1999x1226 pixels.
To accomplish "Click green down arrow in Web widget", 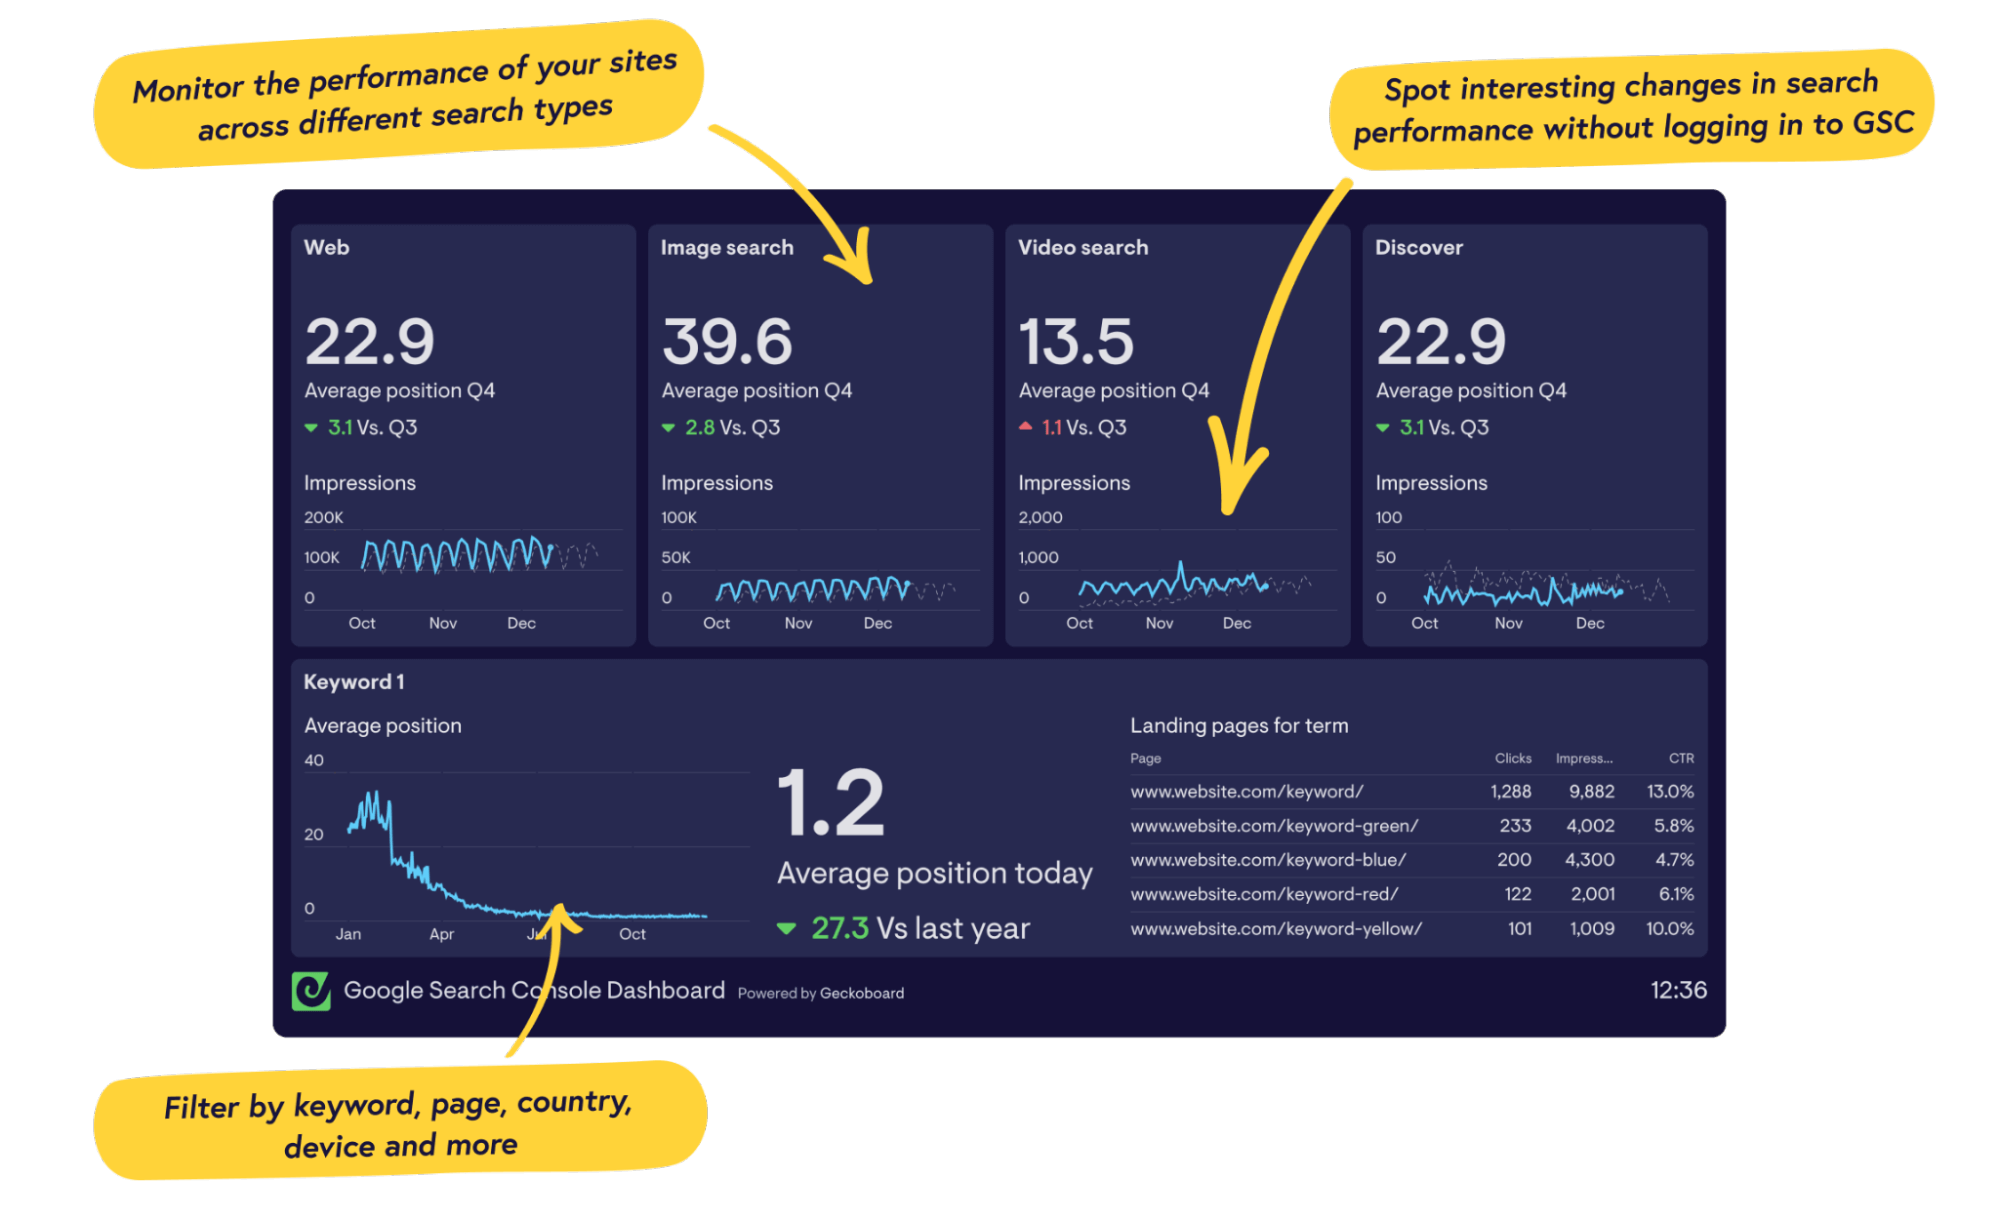I will tap(311, 428).
